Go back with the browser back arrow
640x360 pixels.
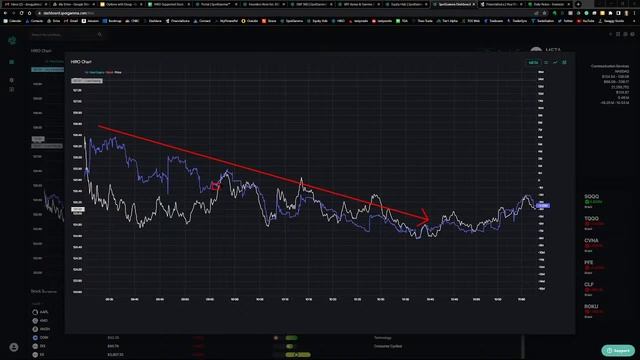coord(5,13)
